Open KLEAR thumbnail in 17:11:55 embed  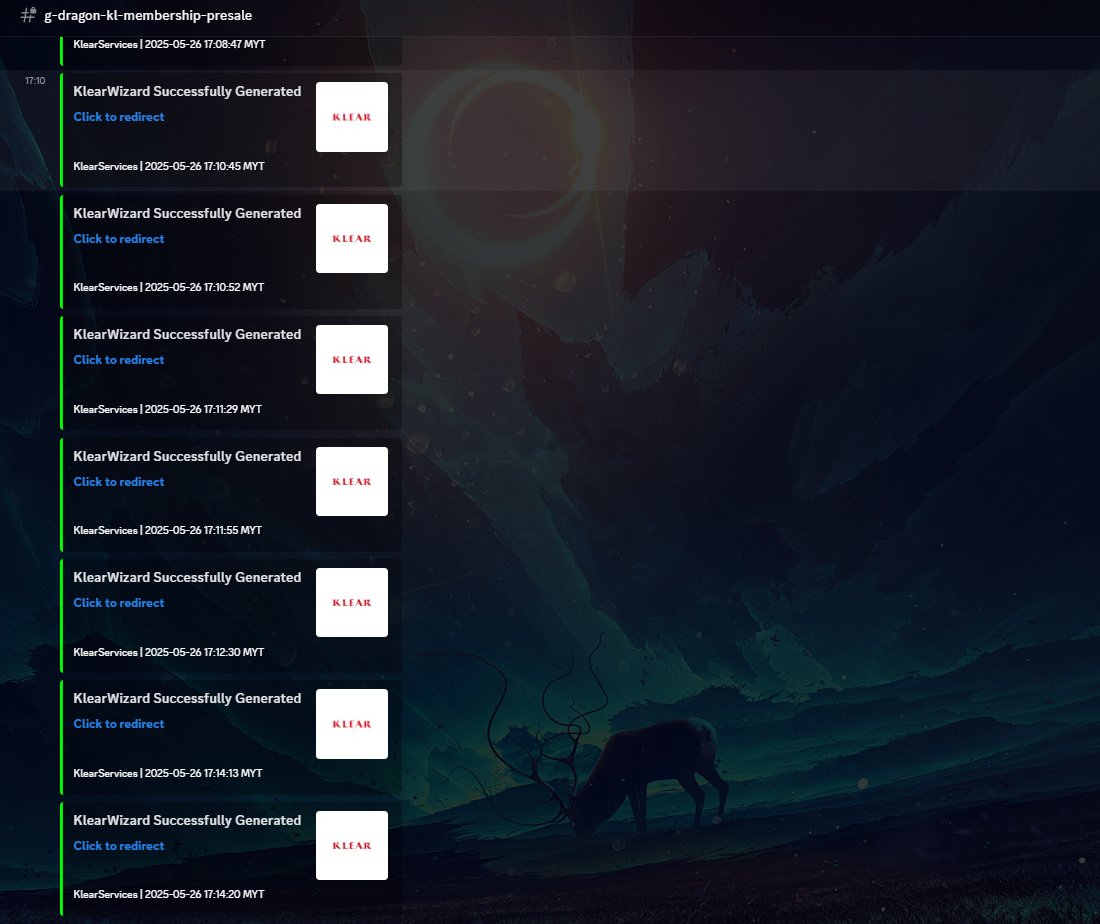click(351, 481)
